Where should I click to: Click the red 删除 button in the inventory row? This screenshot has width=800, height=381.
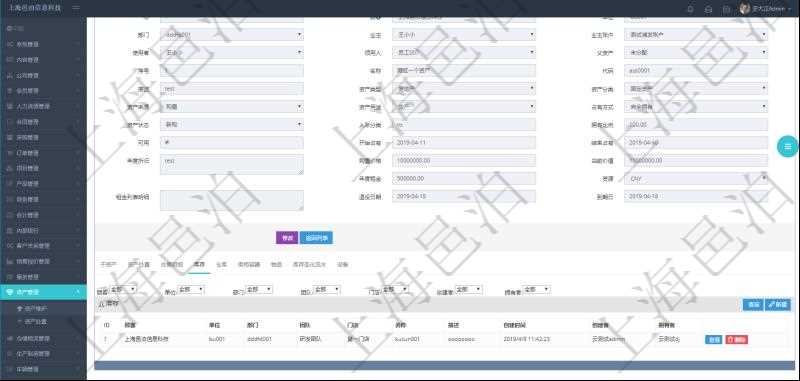(736, 339)
